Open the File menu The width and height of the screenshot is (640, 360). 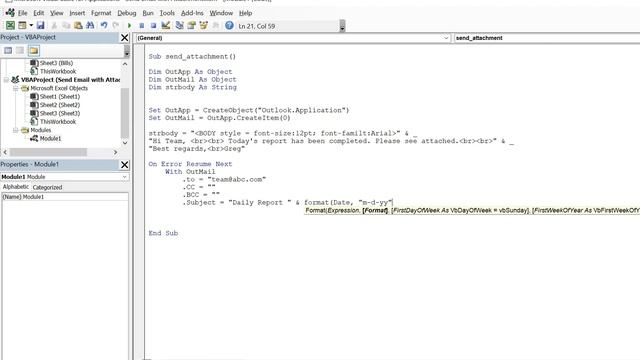(22, 13)
